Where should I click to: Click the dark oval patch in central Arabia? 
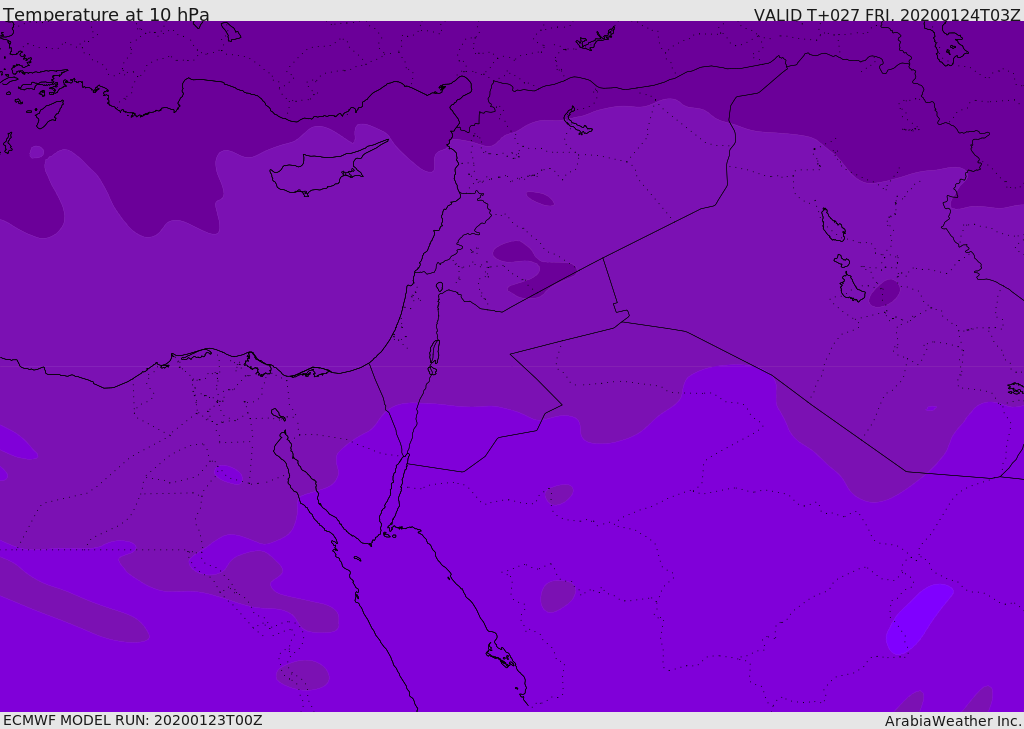[x=557, y=595]
